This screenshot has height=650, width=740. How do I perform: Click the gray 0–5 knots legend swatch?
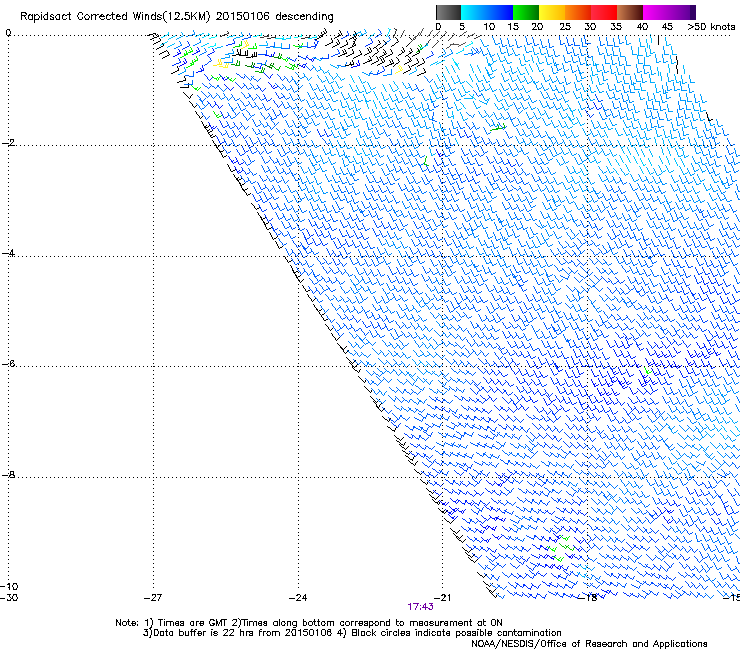tap(448, 12)
